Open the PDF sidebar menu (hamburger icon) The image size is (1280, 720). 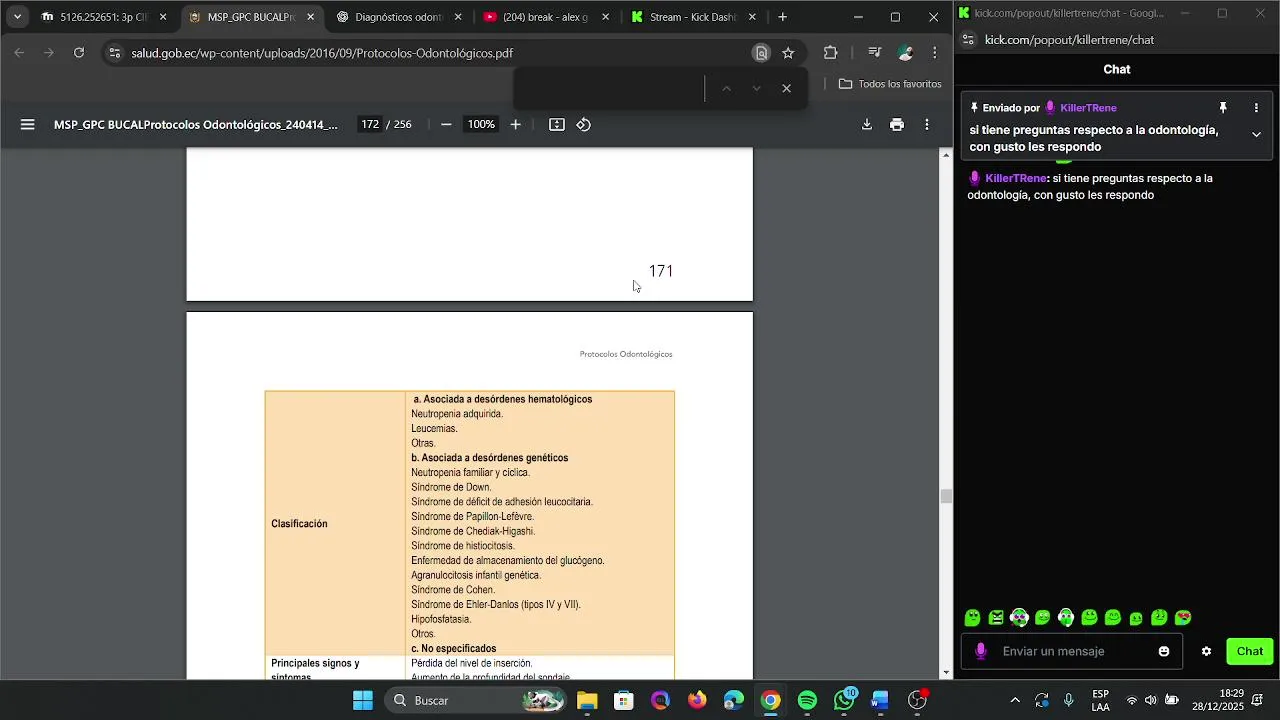coord(27,124)
